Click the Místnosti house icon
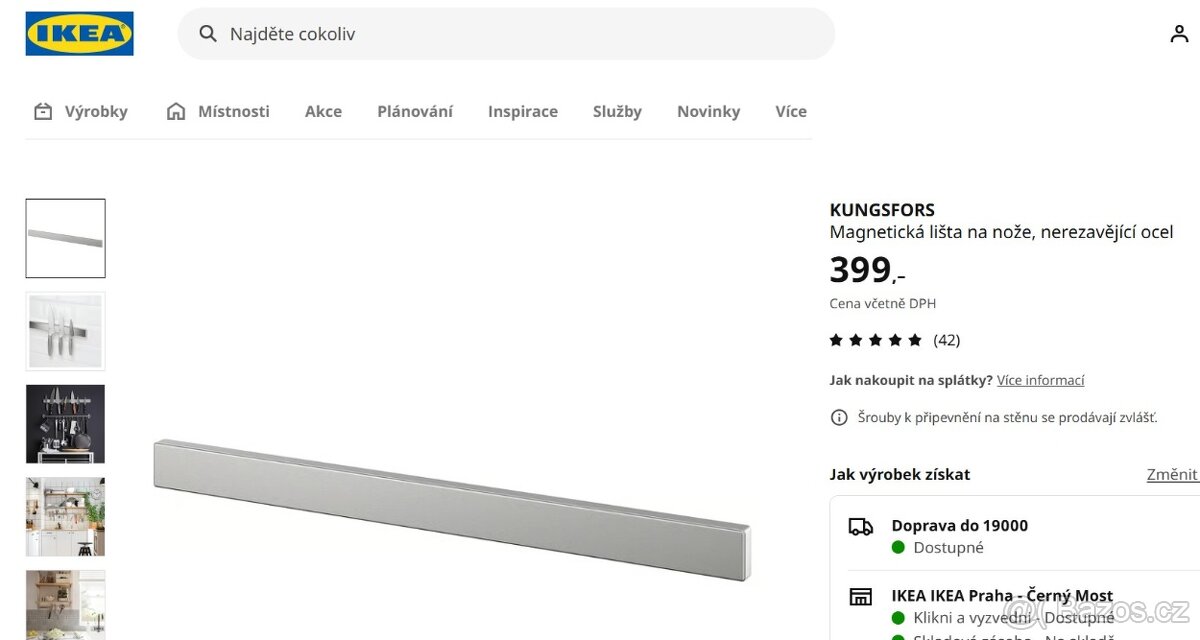Image resolution: width=1200 pixels, height=640 pixels. tap(176, 112)
